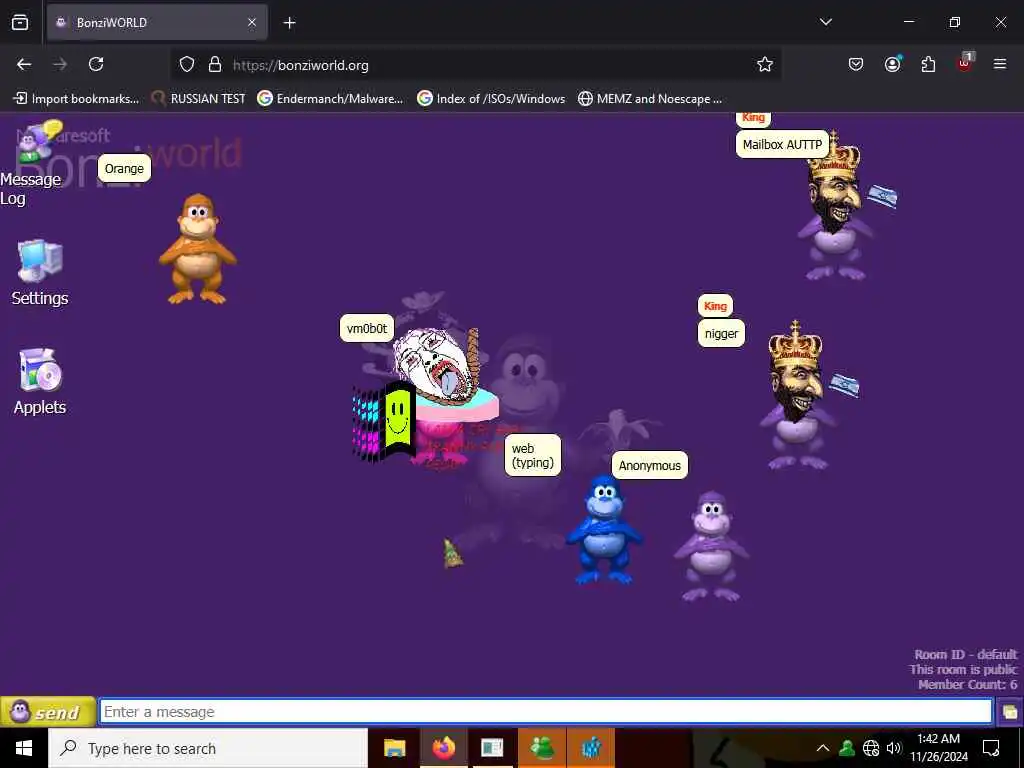Switch to Firefox in the taskbar
1024x768 pixels.
[x=443, y=748]
